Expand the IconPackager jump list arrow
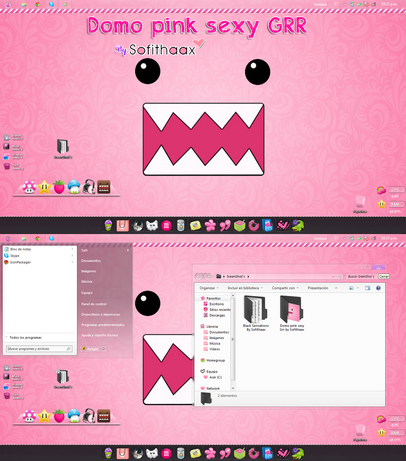The height and width of the screenshot is (461, 406). click(72, 262)
